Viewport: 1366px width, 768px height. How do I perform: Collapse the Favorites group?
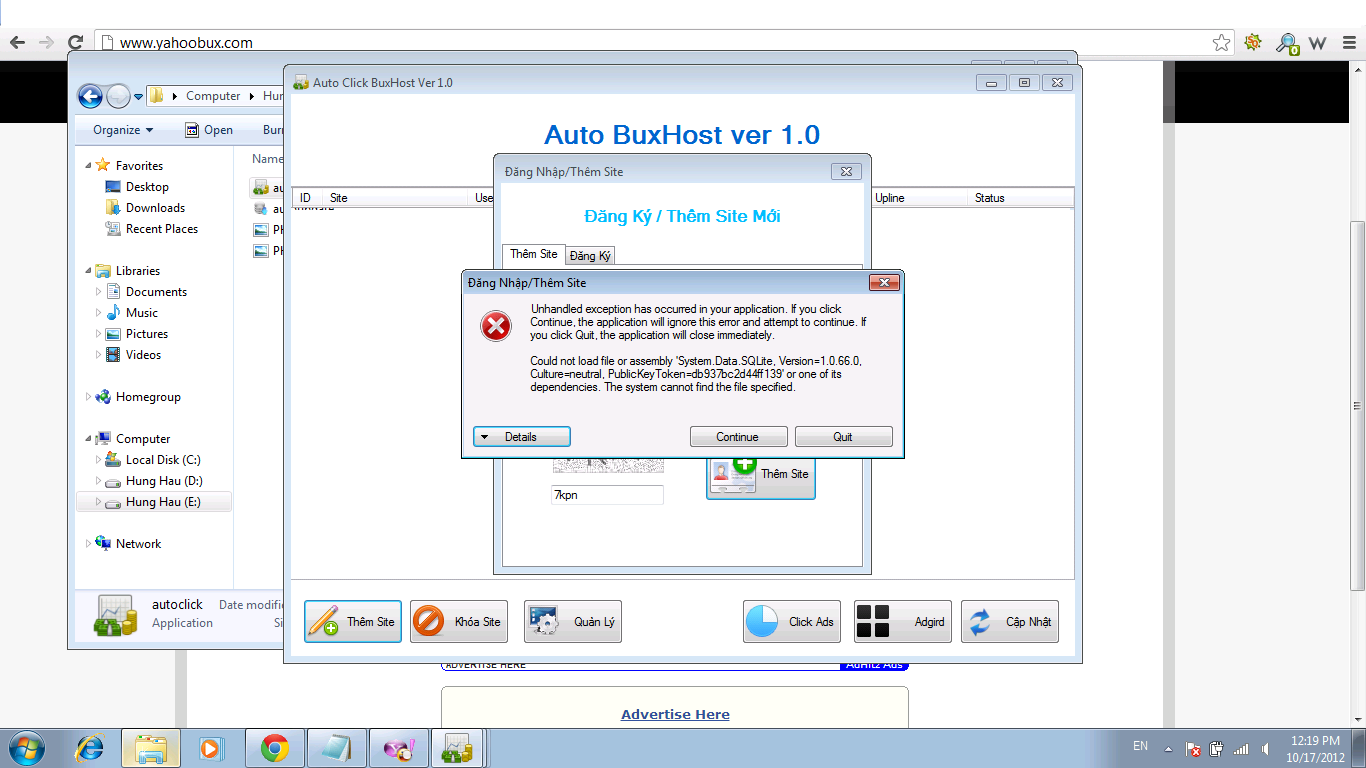pos(88,166)
